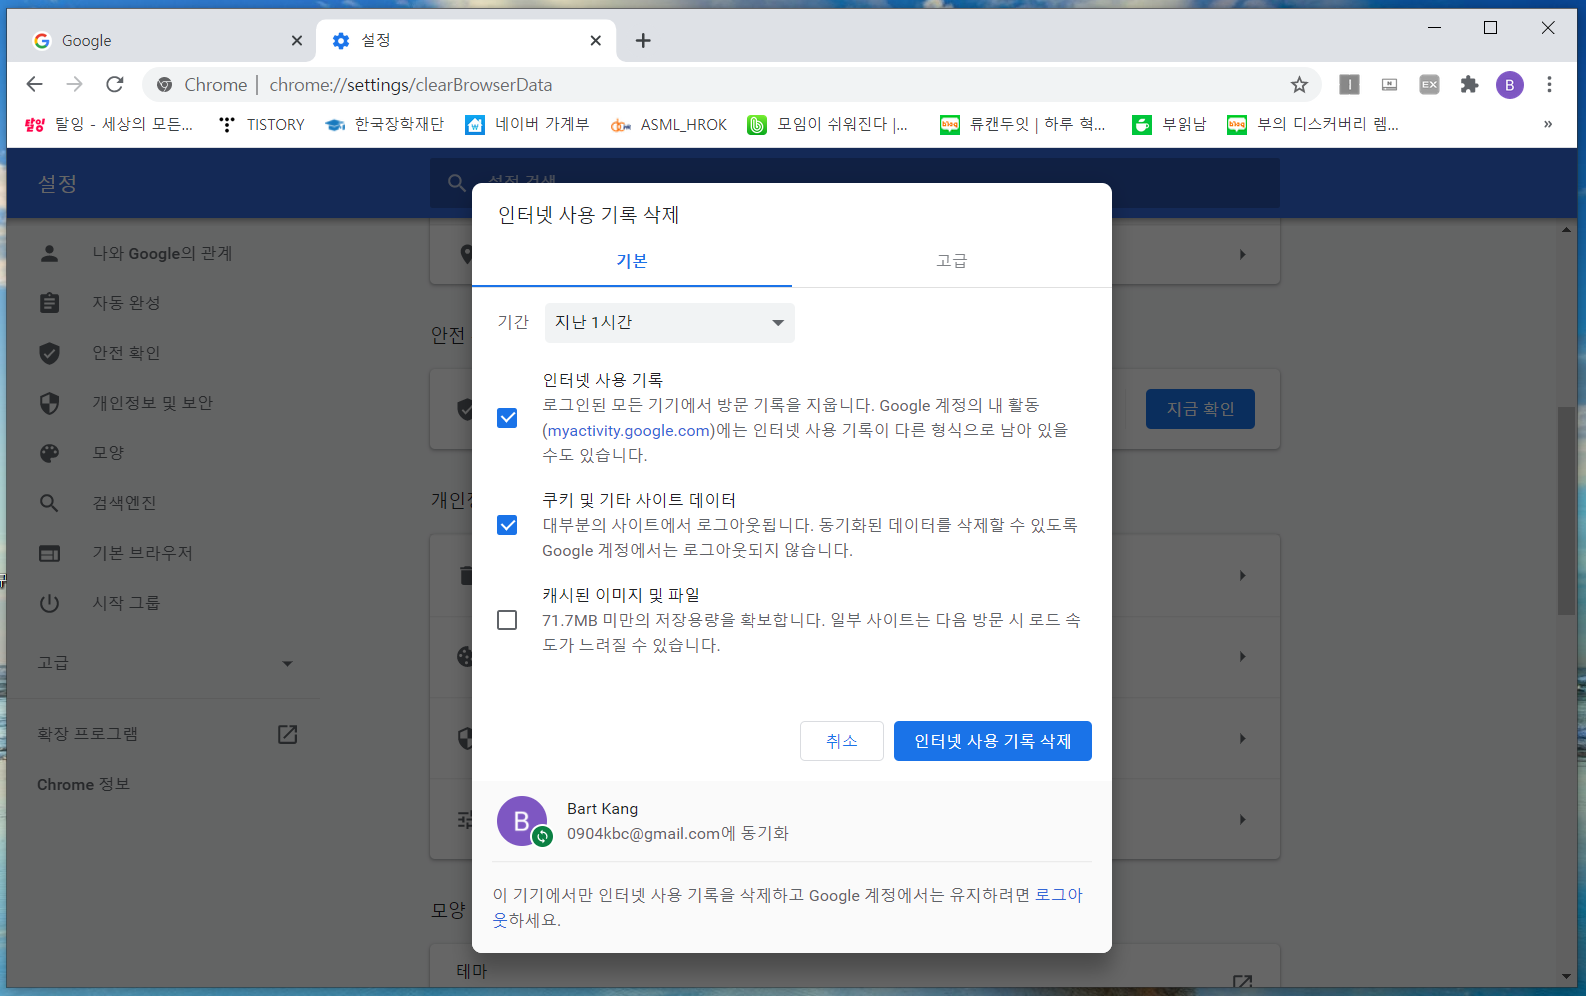Click the scrollbar down arrow
This screenshot has height=996, width=1586.
point(1566,977)
